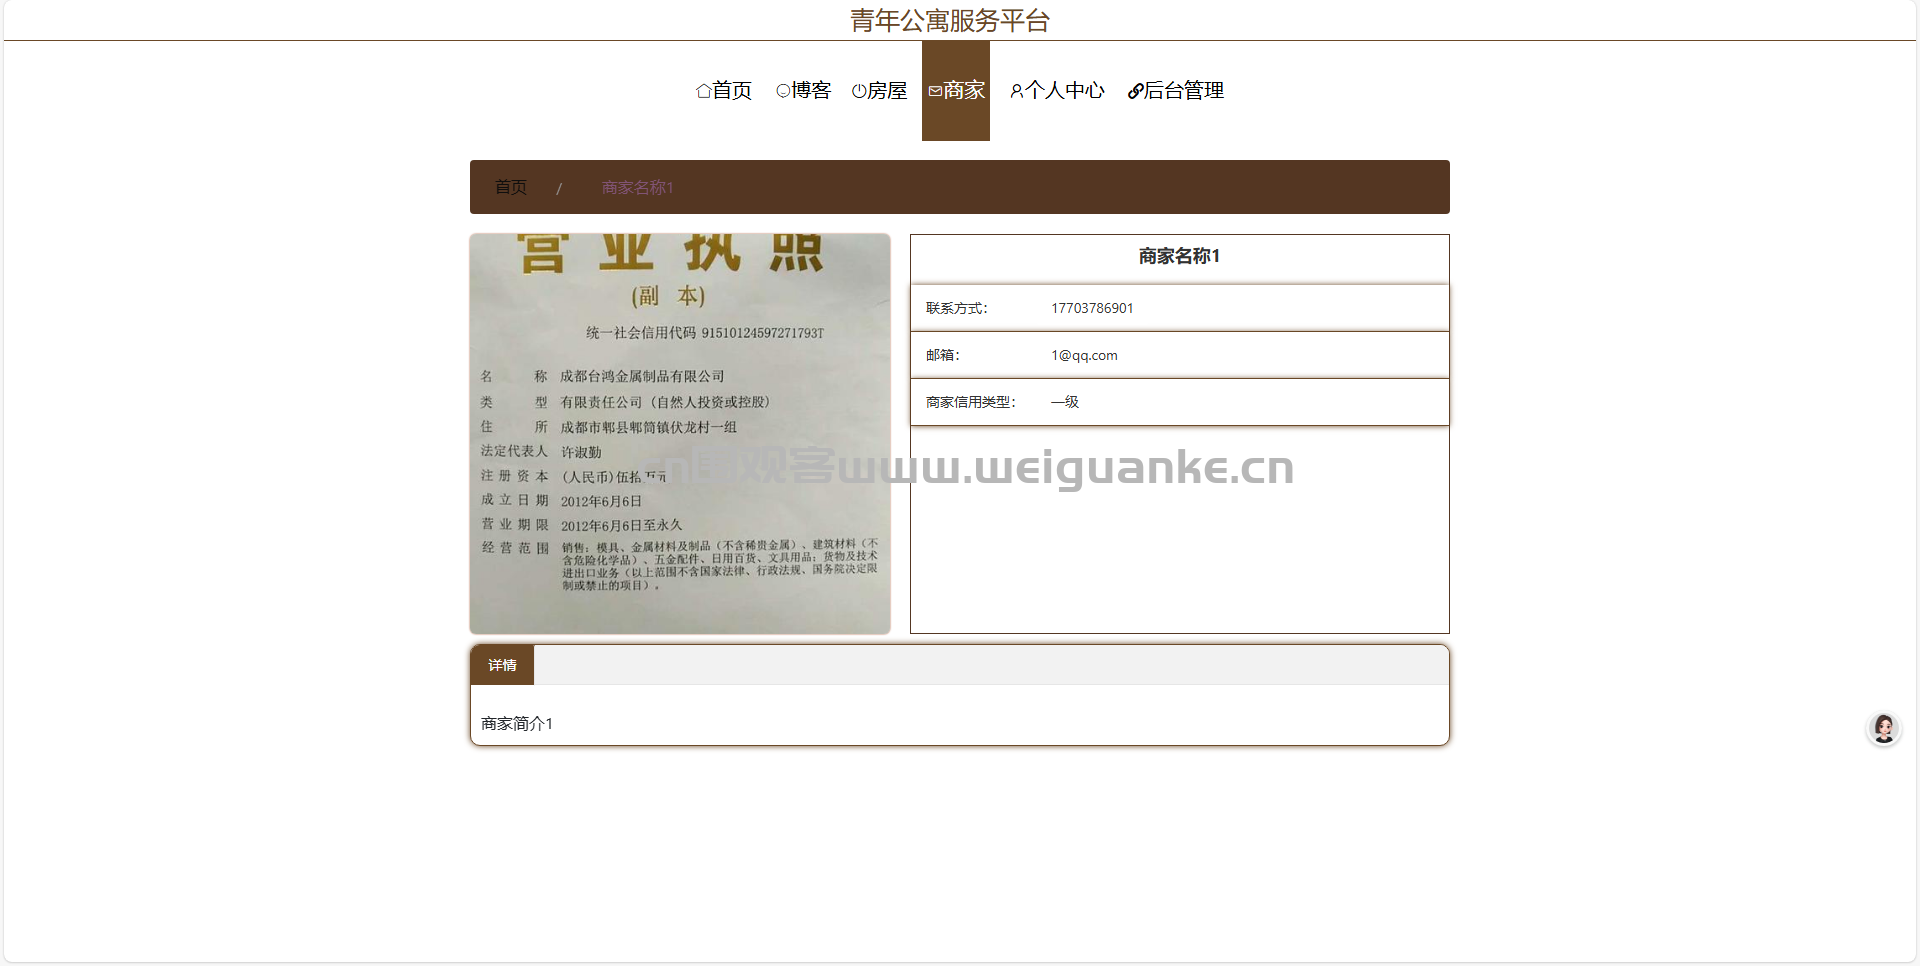This screenshot has width=1920, height=966.
Task: Click the business license image thumbnail
Action: pos(680,434)
